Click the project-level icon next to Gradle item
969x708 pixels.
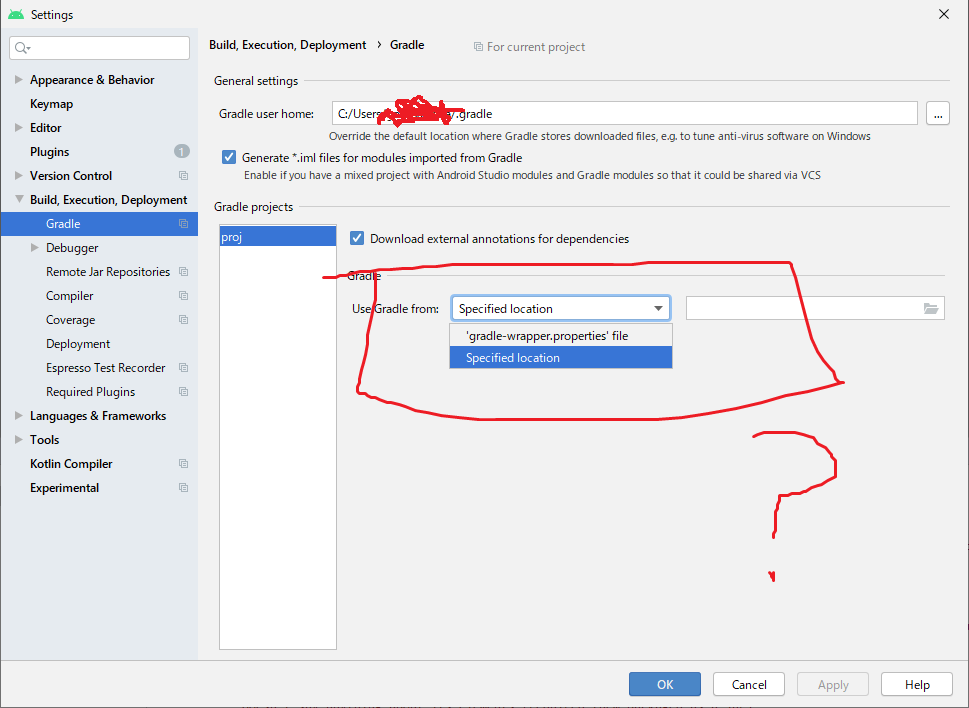click(x=183, y=224)
